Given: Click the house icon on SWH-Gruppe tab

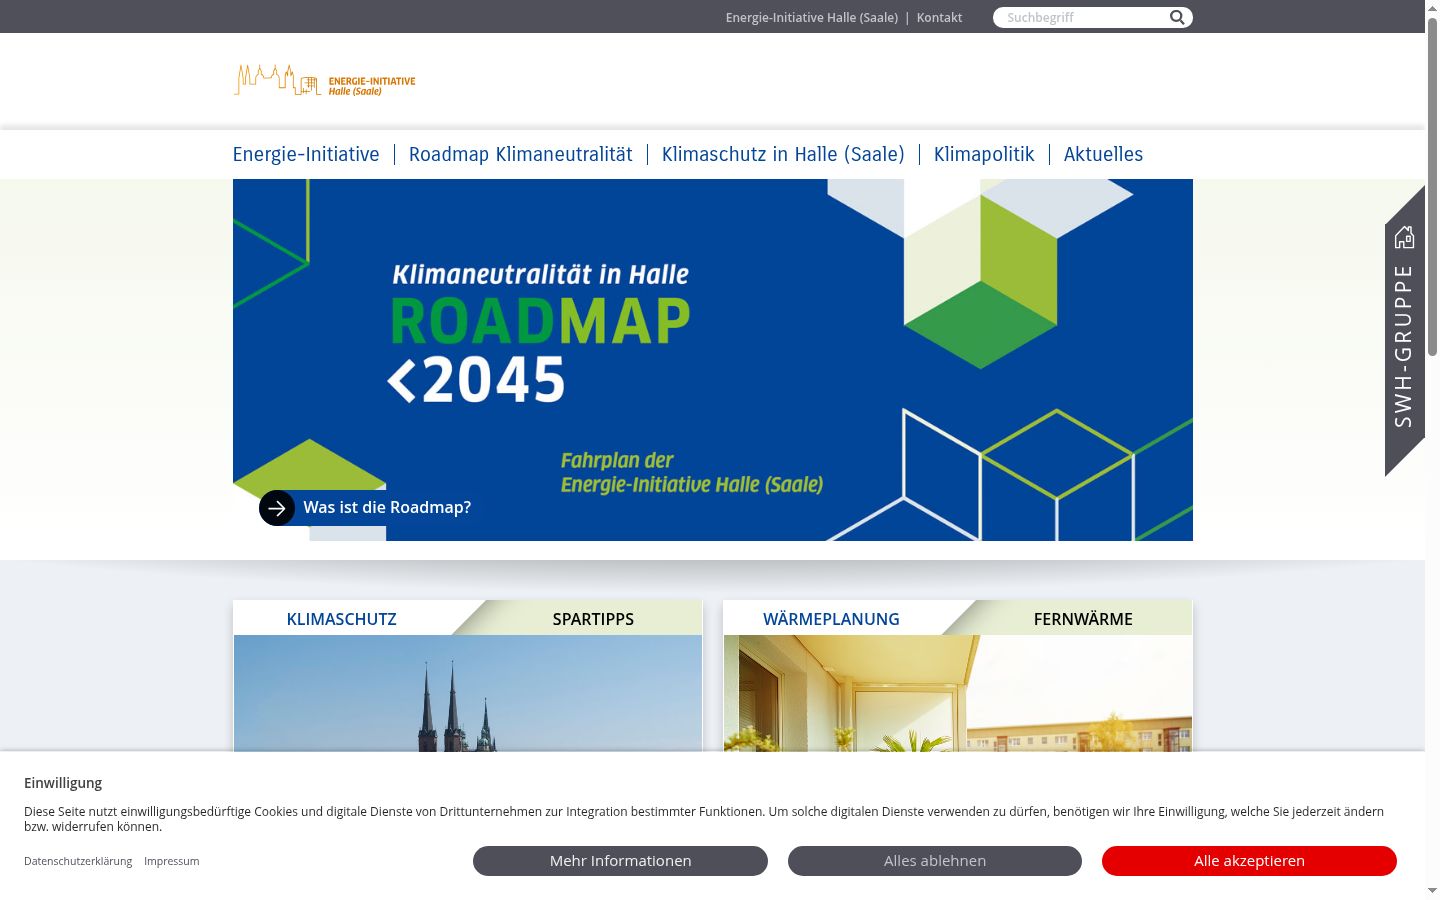Looking at the screenshot, I should pos(1404,237).
